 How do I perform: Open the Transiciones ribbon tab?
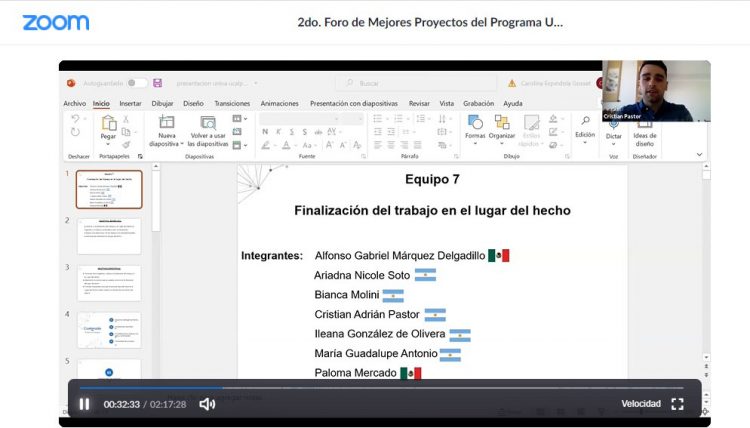point(232,103)
